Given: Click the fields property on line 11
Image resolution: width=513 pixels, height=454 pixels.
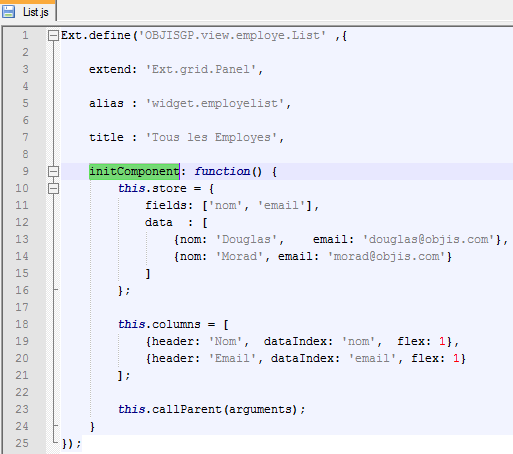Looking at the screenshot, I should coord(166,205).
